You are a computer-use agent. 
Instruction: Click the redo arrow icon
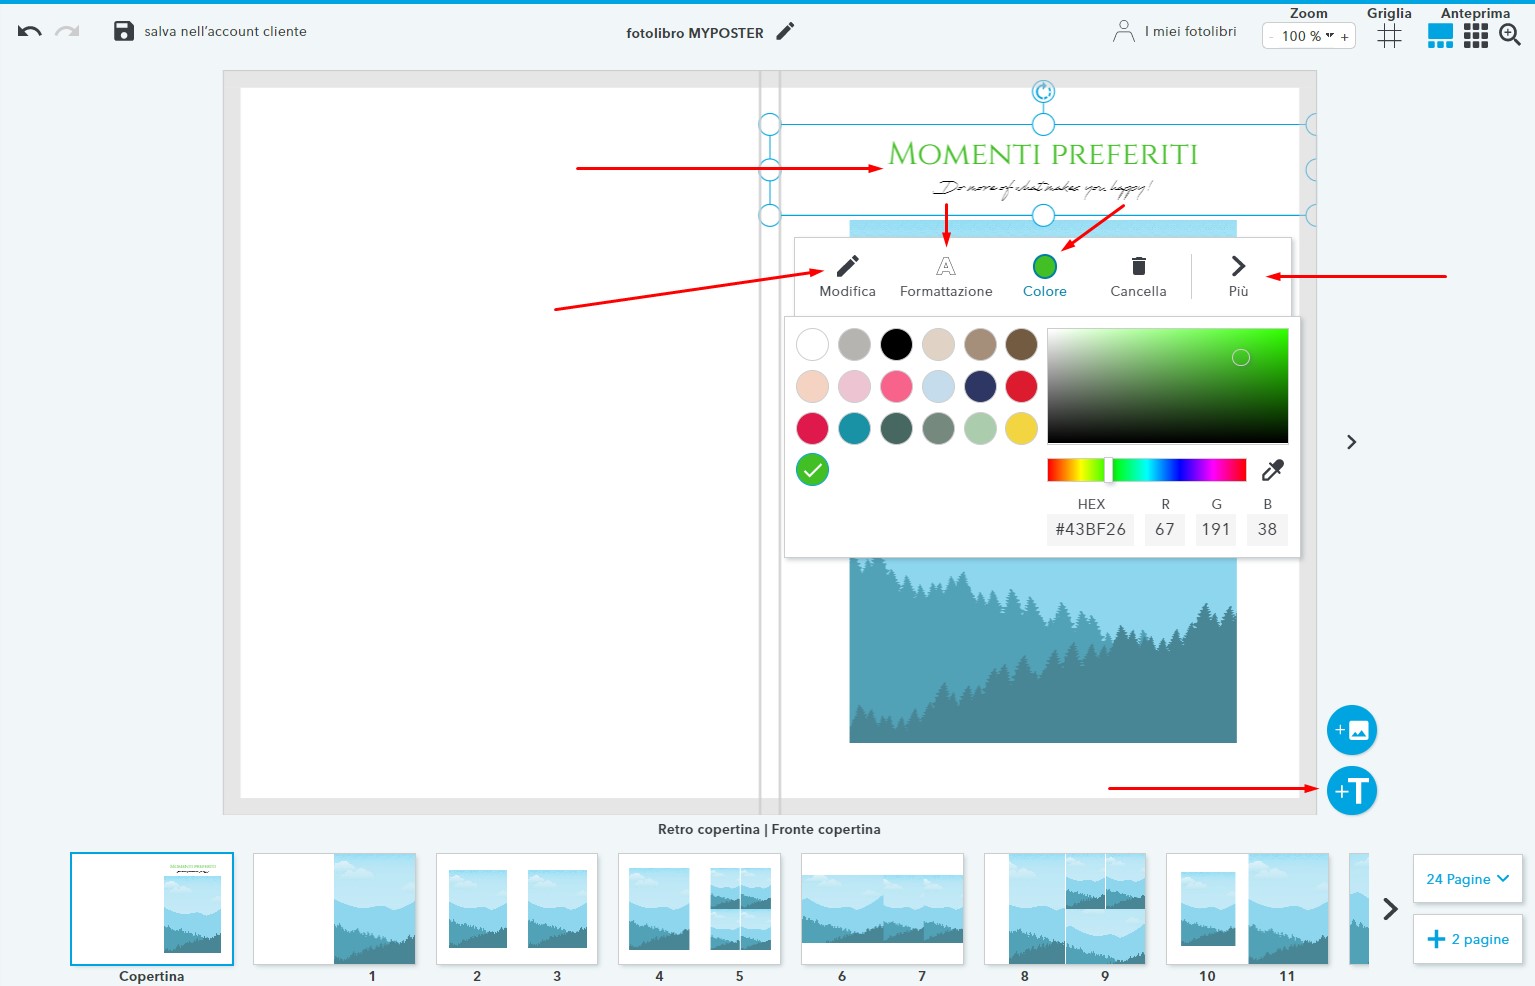click(67, 31)
